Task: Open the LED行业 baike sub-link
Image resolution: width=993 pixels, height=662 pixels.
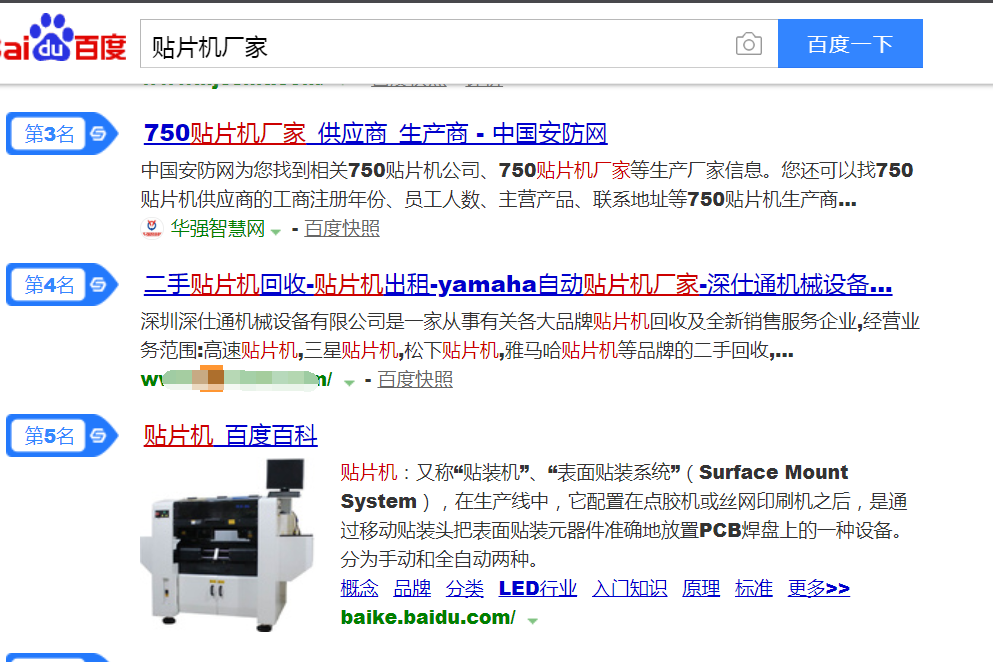Action: (538, 589)
